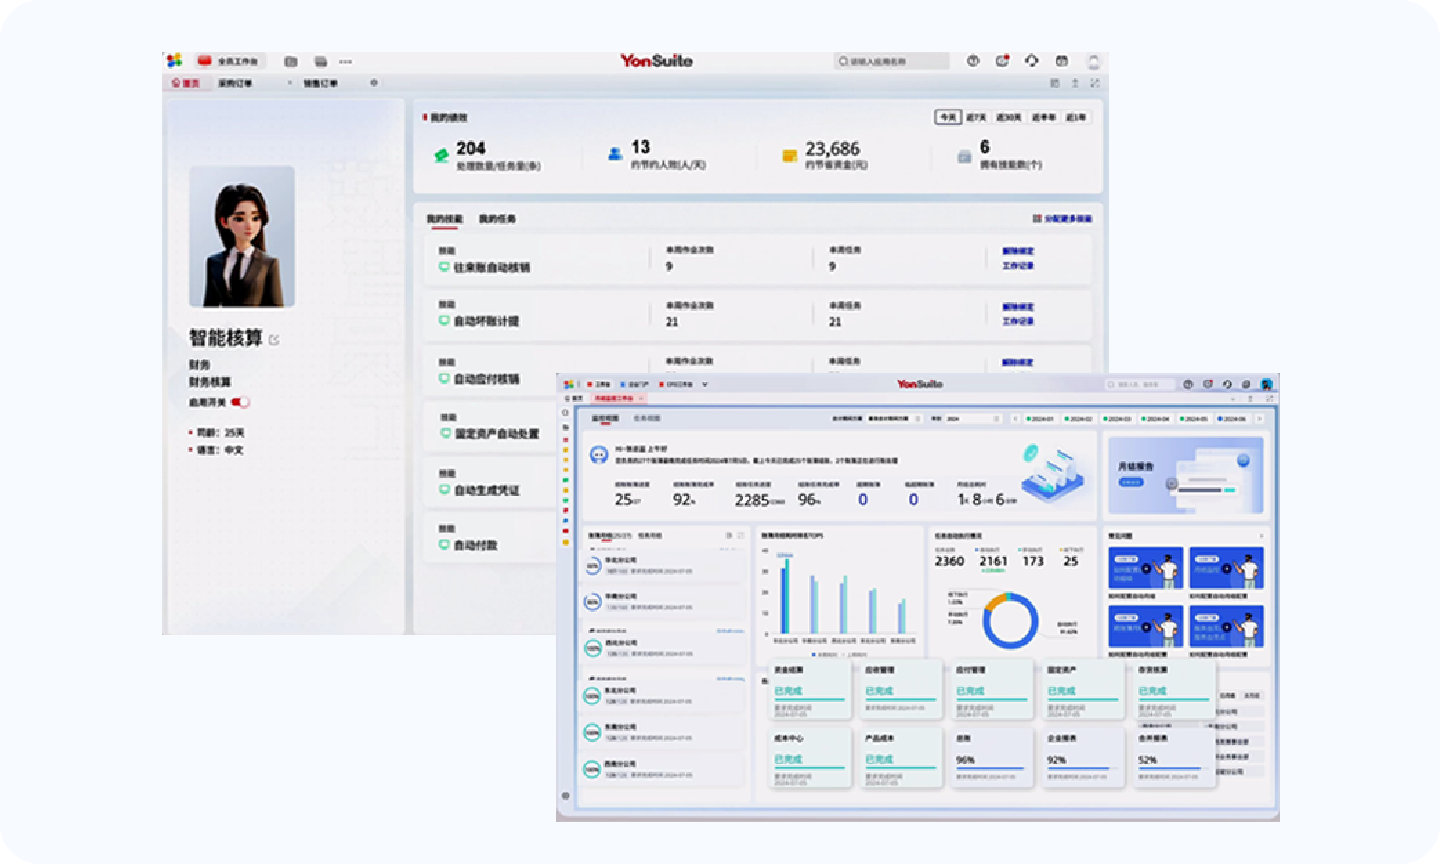Click the user avatar icon in front window header

[x=1267, y=384]
